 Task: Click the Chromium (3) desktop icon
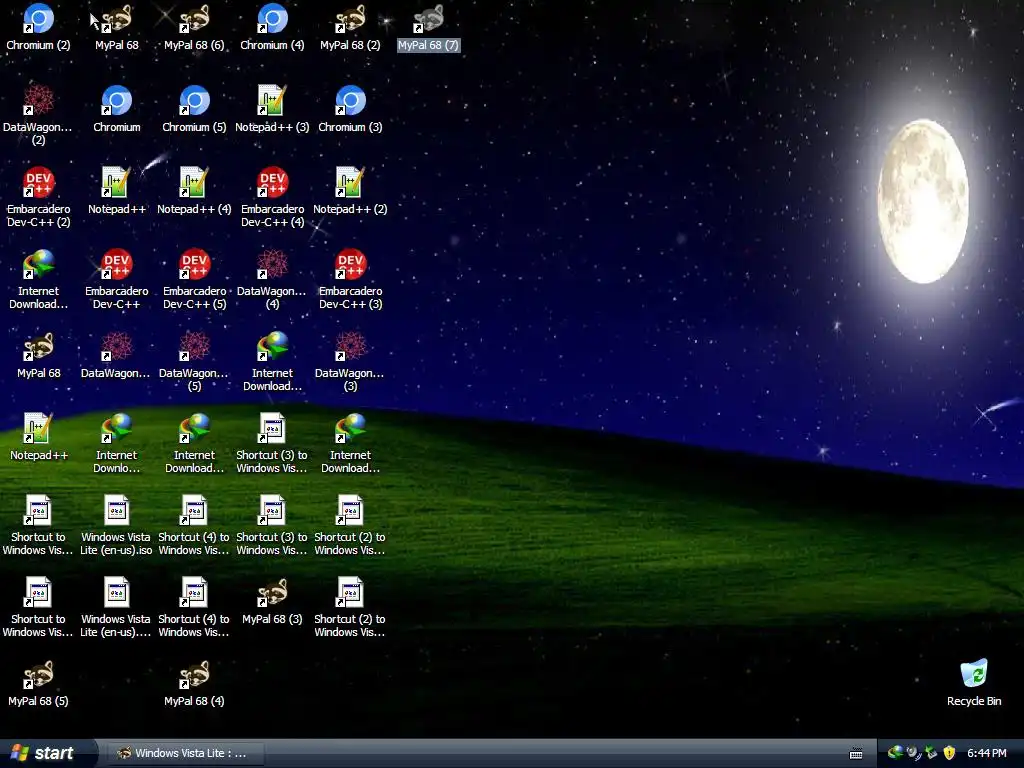(350, 109)
